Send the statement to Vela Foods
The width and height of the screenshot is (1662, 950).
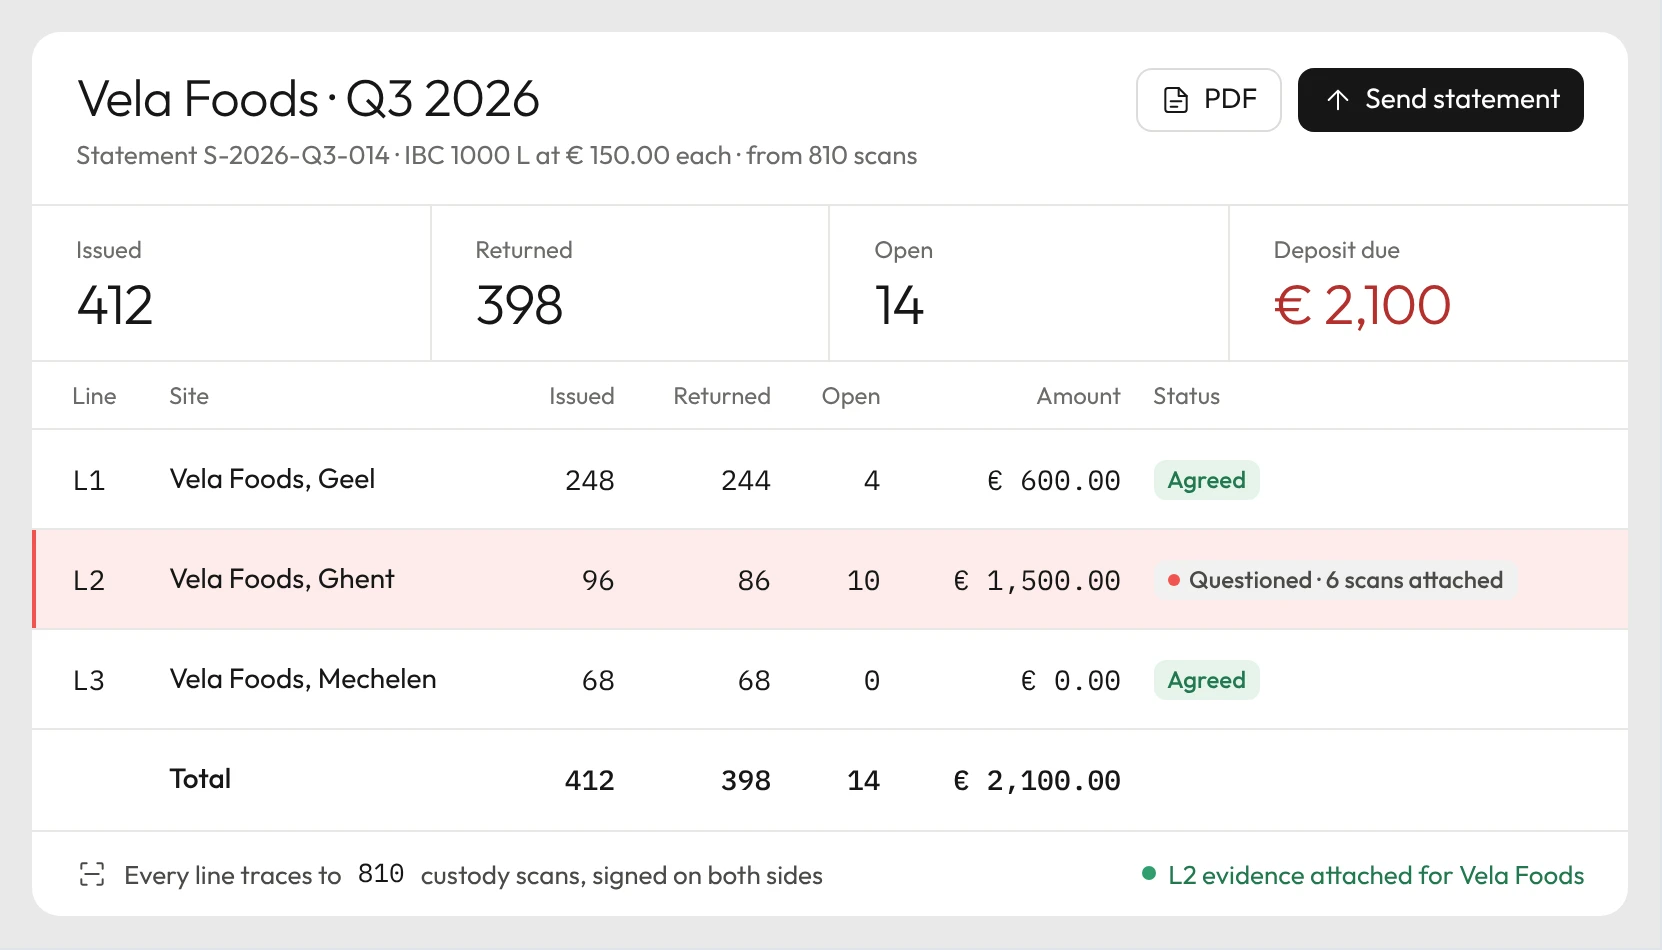click(1440, 100)
